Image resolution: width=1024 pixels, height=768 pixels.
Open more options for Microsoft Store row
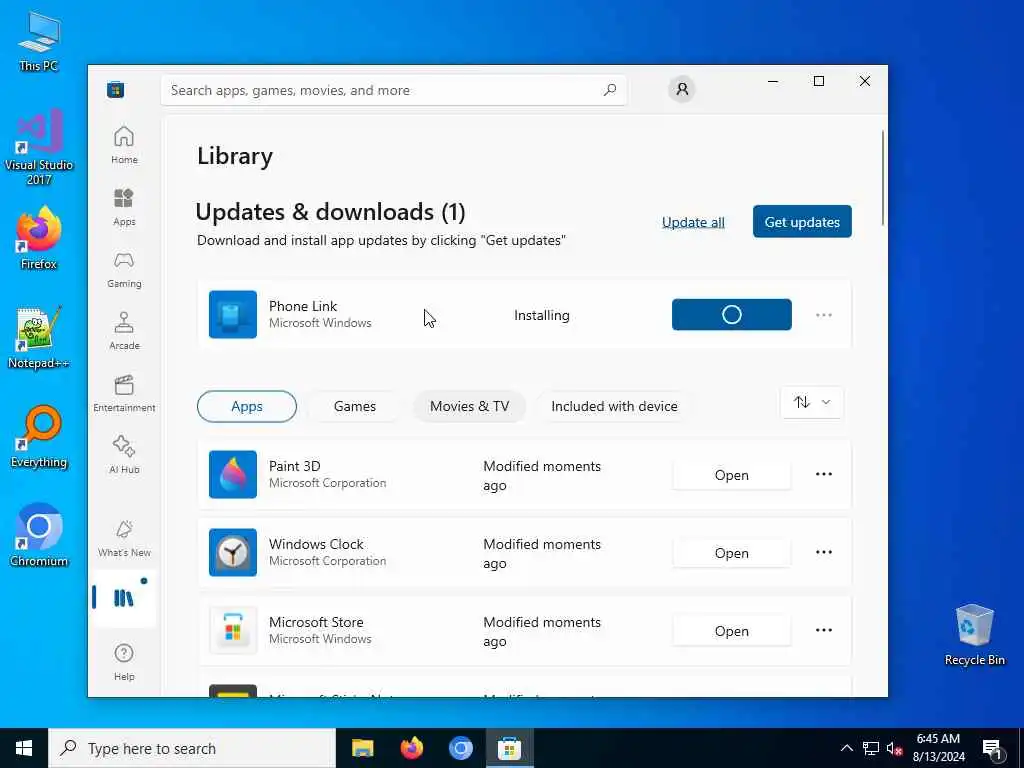tap(824, 630)
